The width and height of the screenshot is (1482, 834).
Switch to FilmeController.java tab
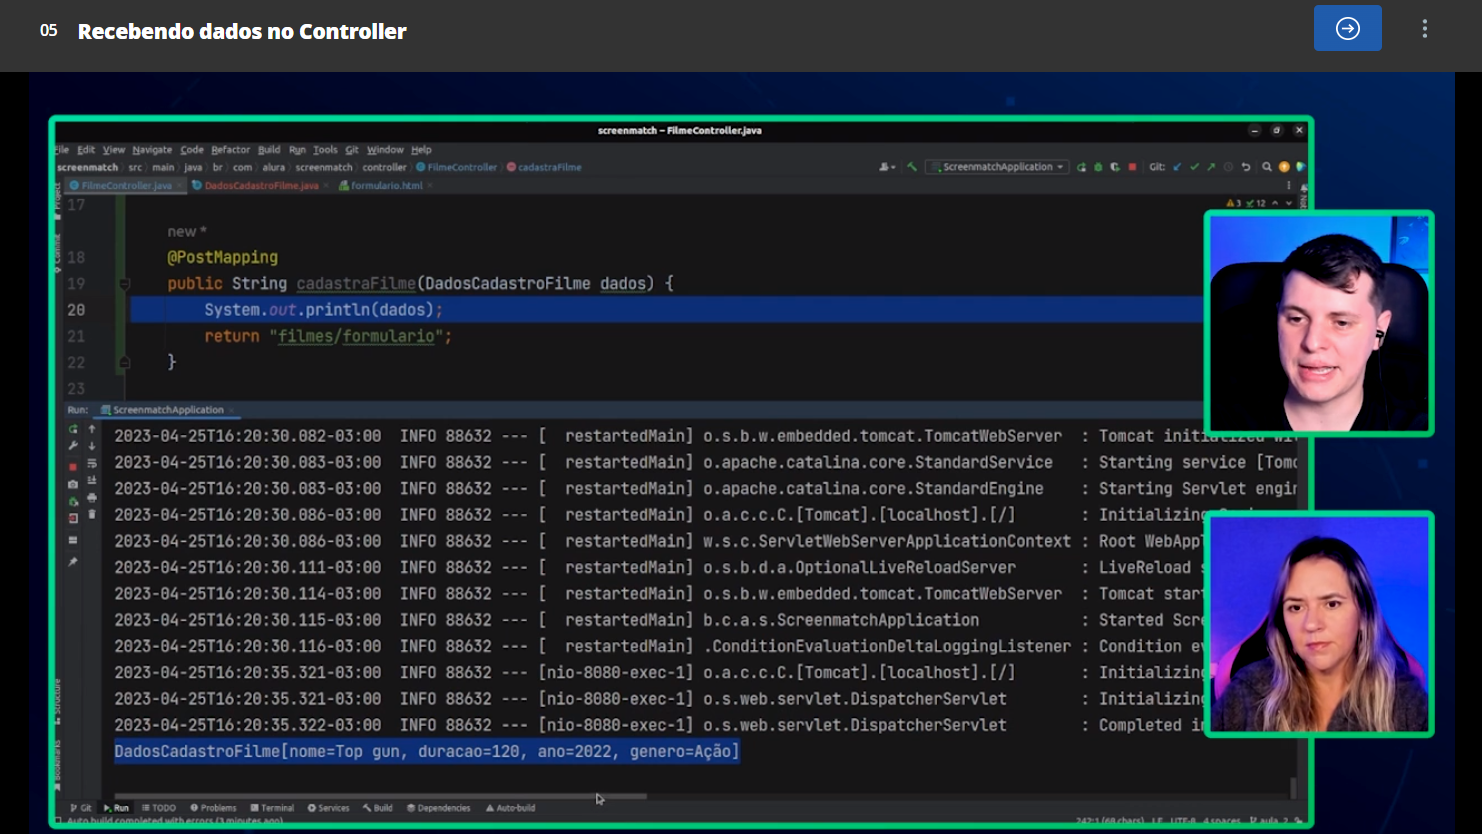pyautogui.click(x=126, y=186)
